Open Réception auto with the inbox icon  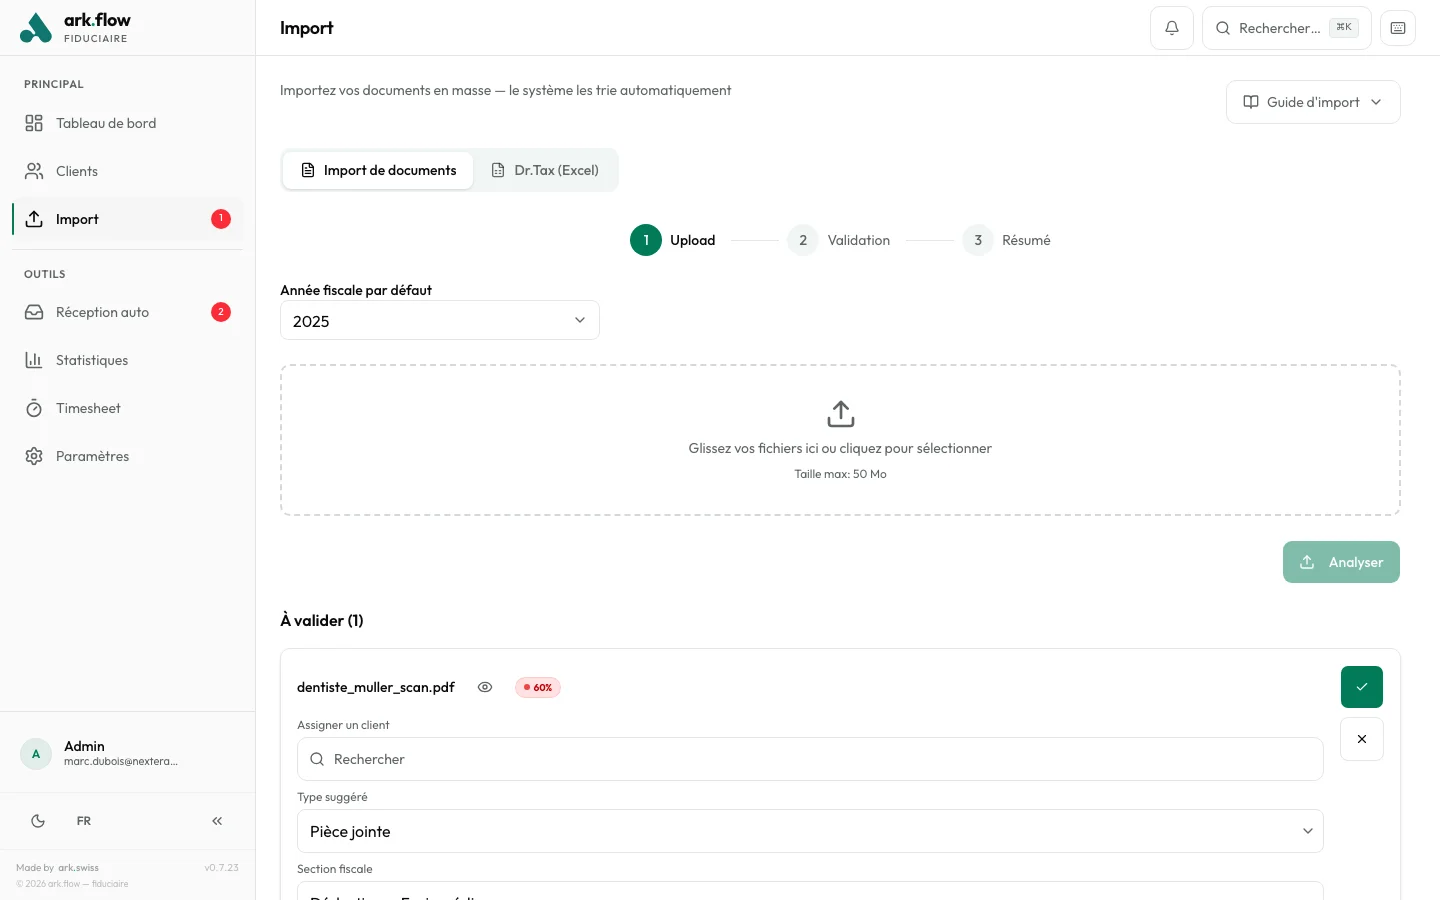coord(34,312)
